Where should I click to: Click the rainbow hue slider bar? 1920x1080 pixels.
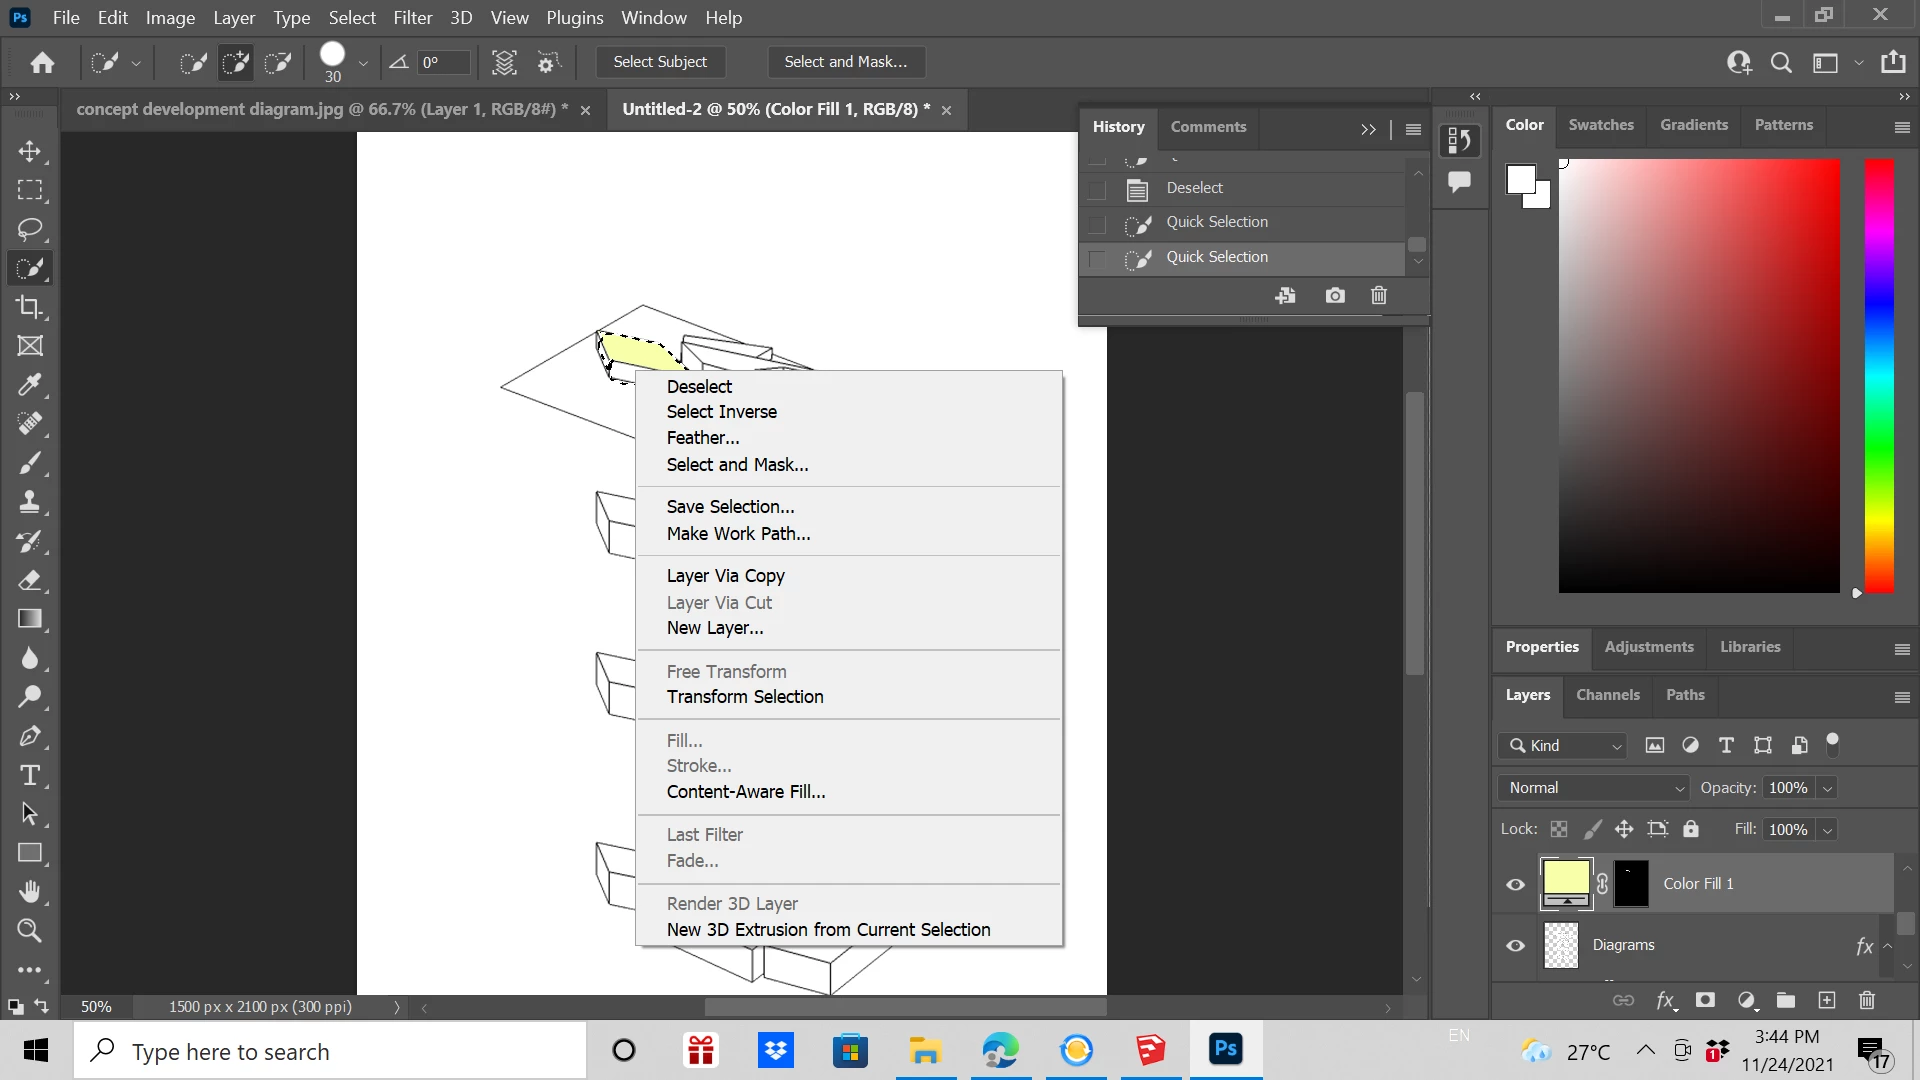(1879, 375)
